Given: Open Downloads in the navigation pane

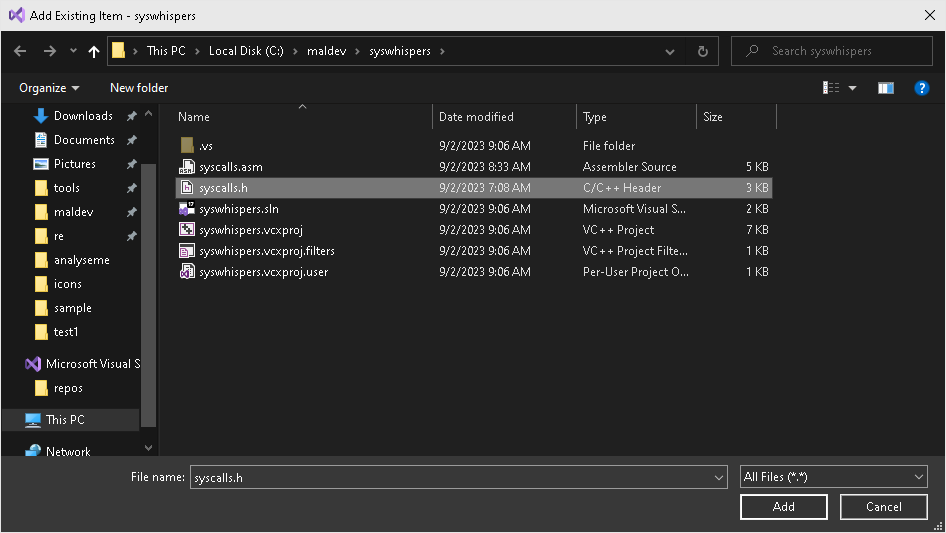Looking at the screenshot, I should click(x=83, y=116).
